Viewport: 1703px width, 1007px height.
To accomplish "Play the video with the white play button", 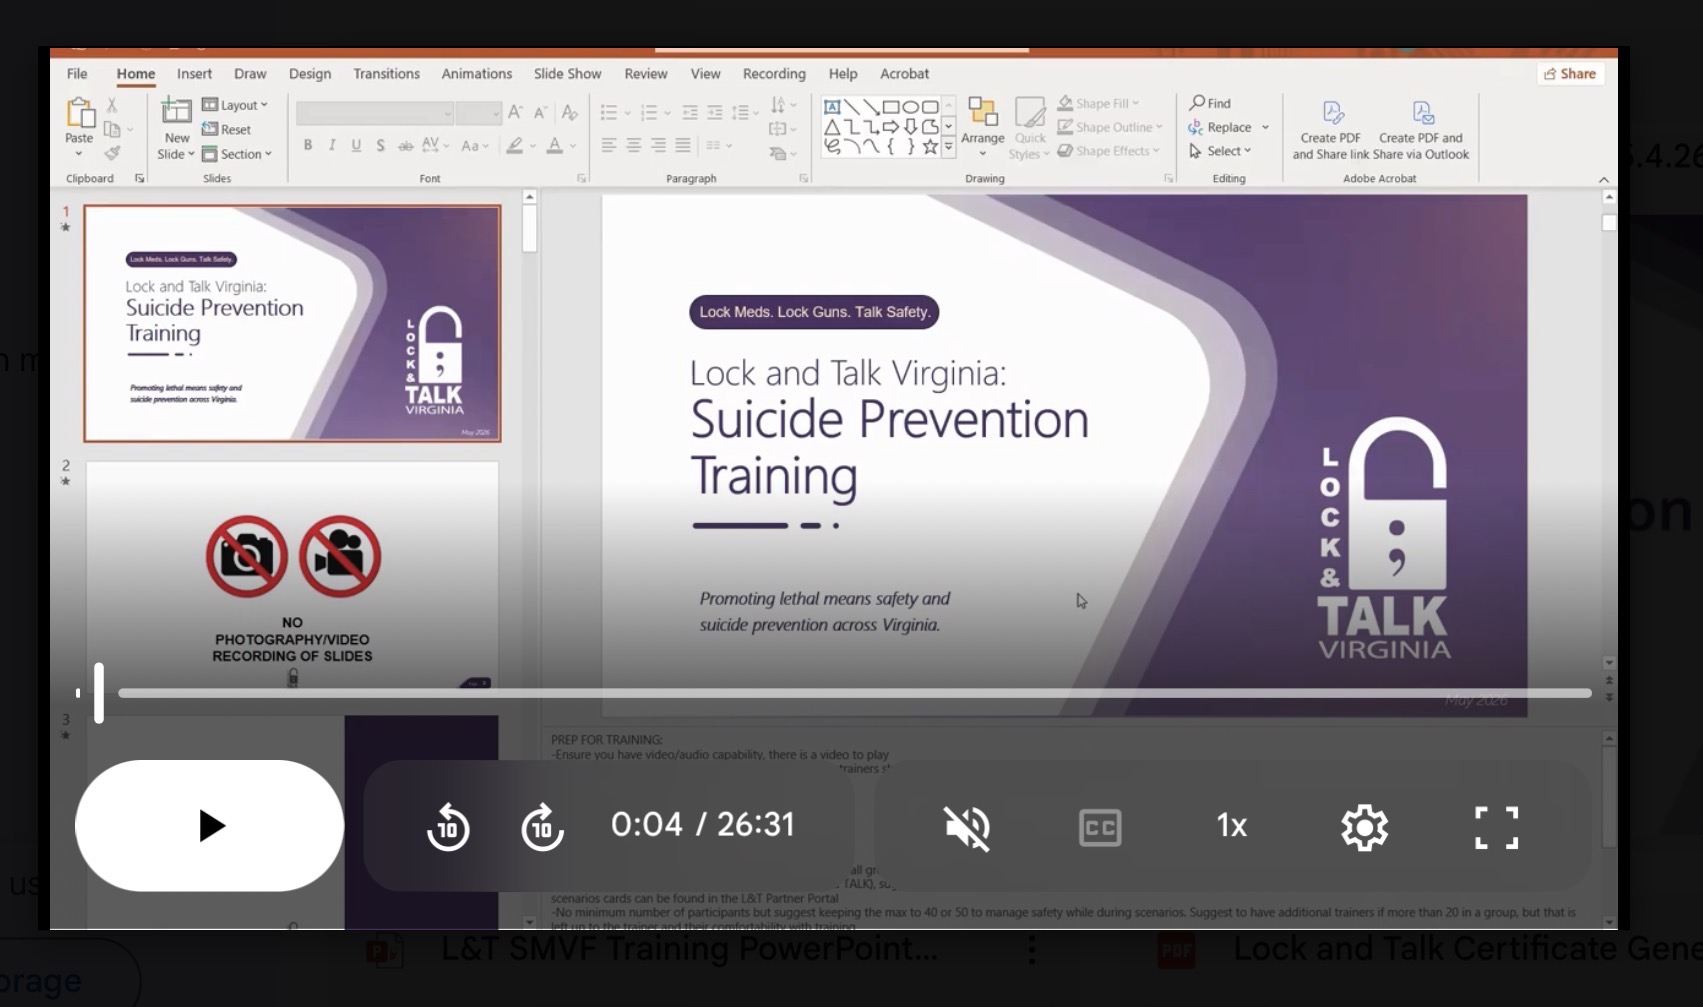I will (210, 825).
